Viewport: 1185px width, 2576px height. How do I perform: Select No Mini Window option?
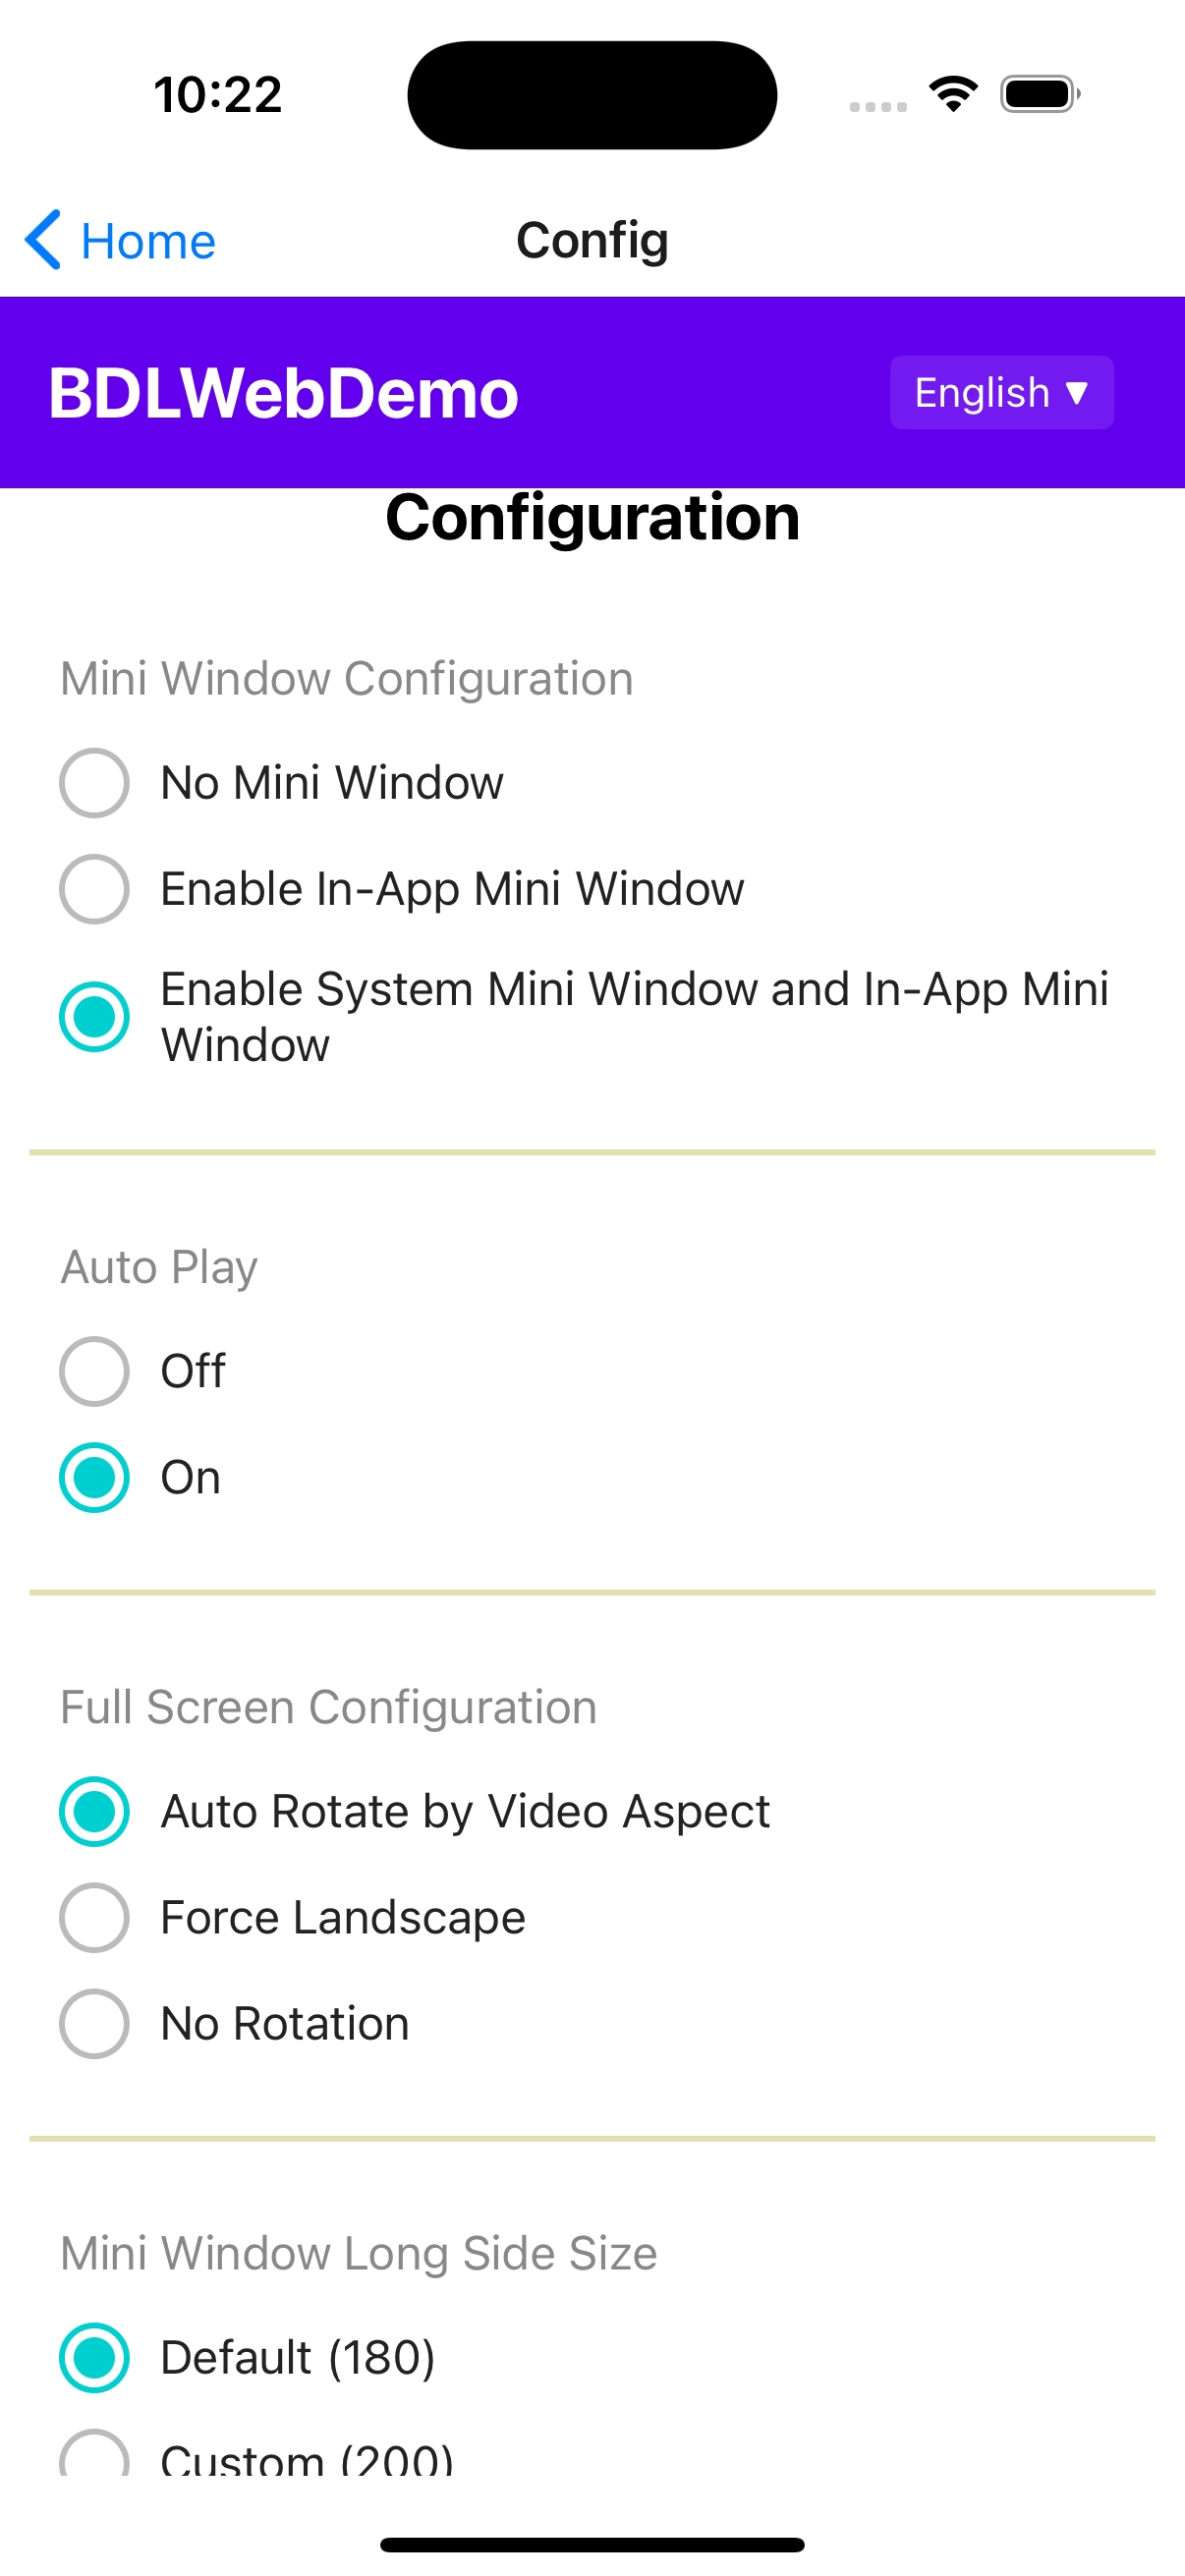coord(94,783)
